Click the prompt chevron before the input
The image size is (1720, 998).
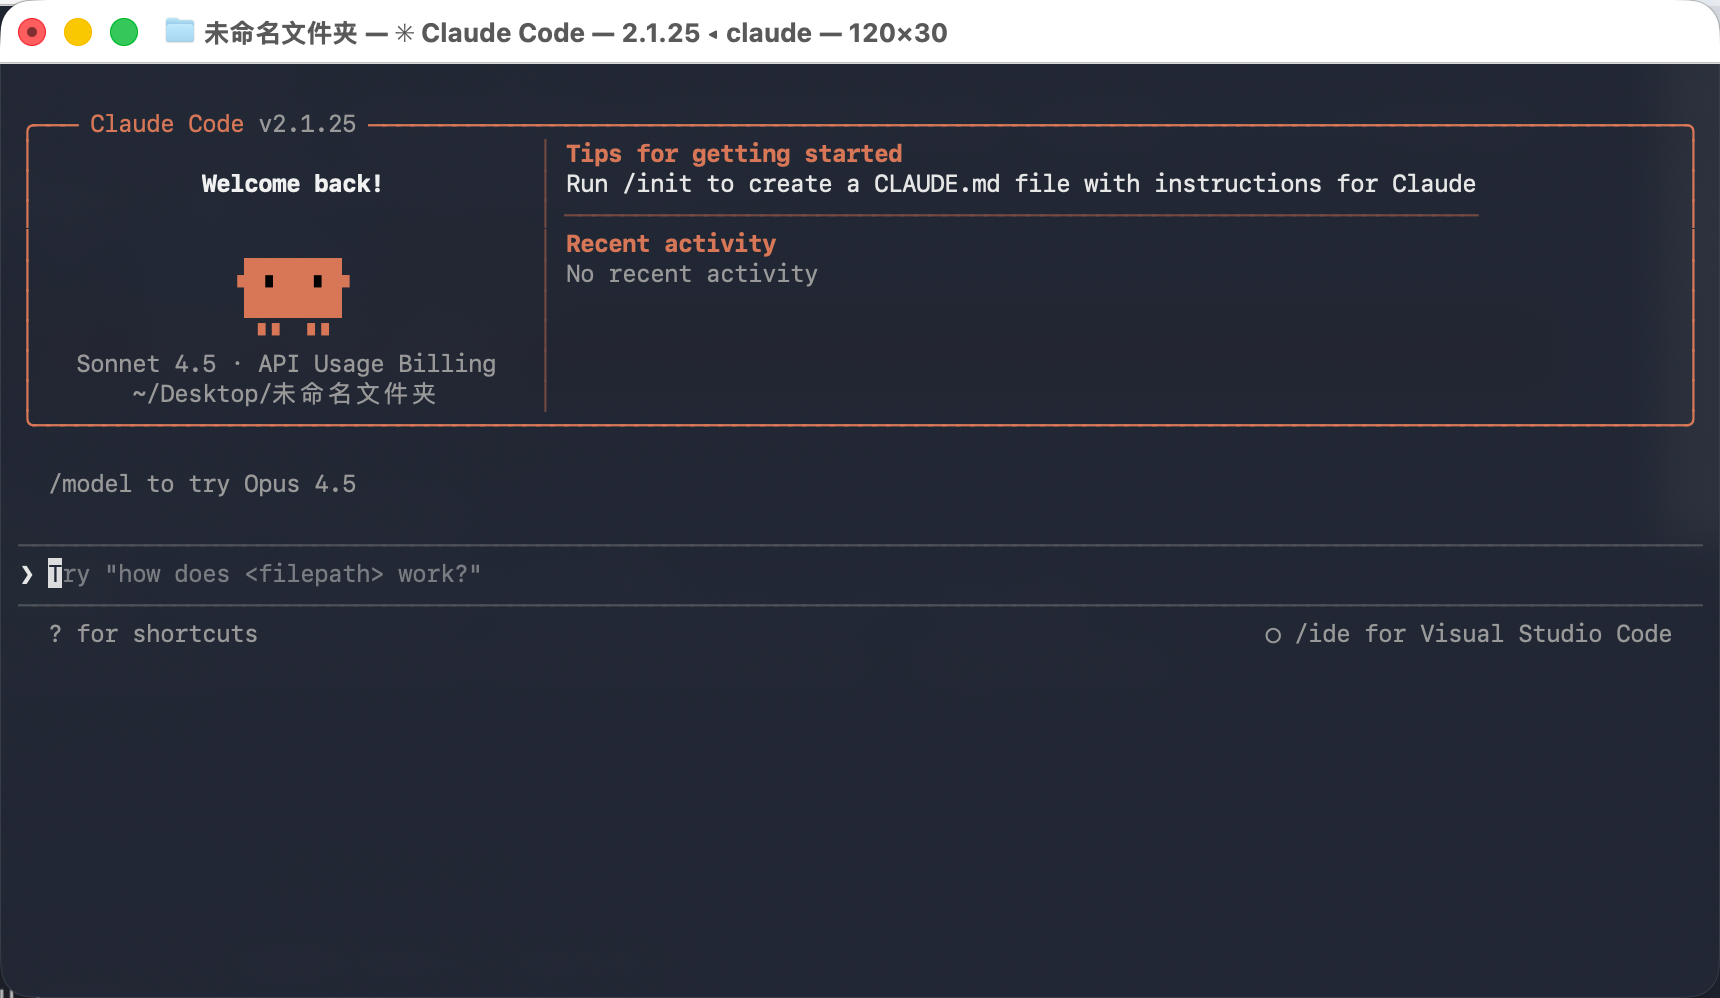coord(27,574)
